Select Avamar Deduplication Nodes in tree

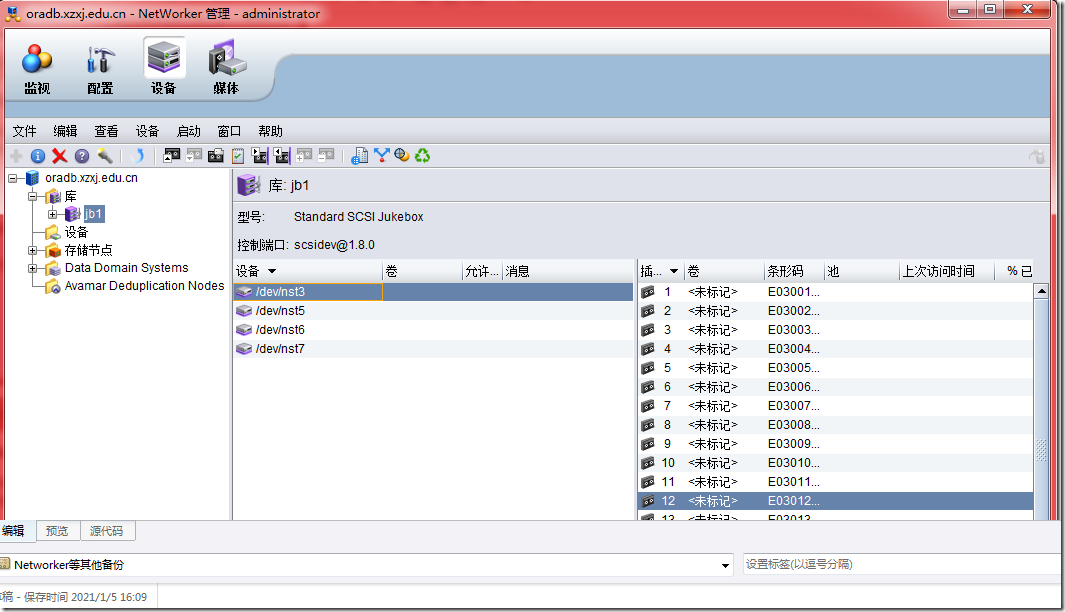point(144,286)
